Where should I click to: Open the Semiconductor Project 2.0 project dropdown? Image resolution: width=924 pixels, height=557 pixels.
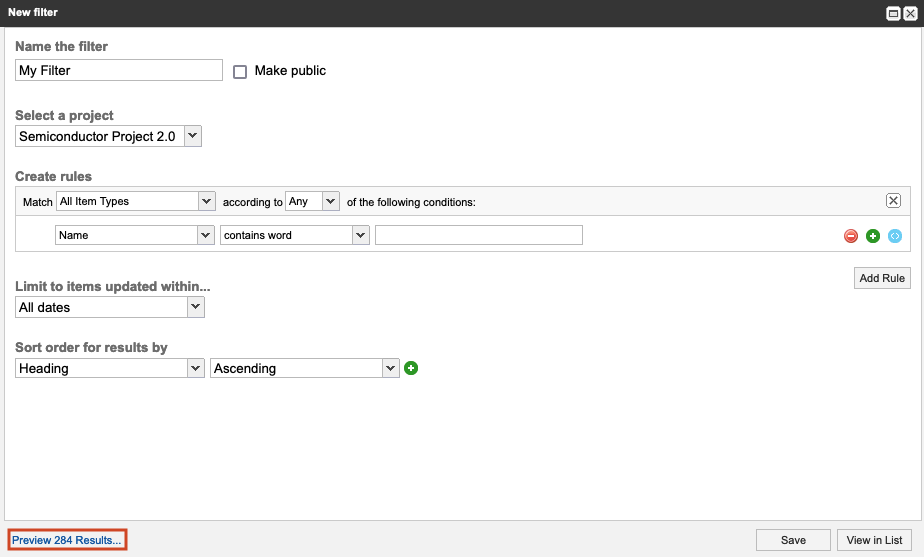[x=109, y=136]
